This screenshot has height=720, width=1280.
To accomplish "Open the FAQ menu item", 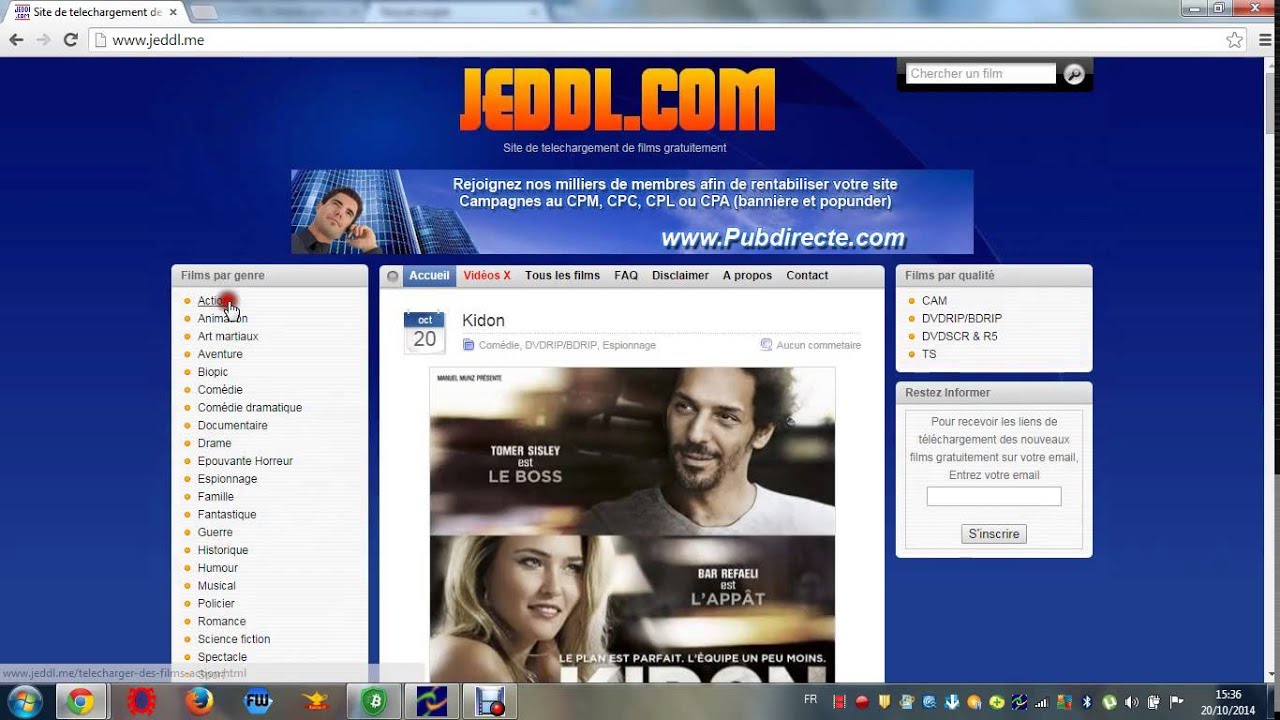I will pyautogui.click(x=626, y=276).
